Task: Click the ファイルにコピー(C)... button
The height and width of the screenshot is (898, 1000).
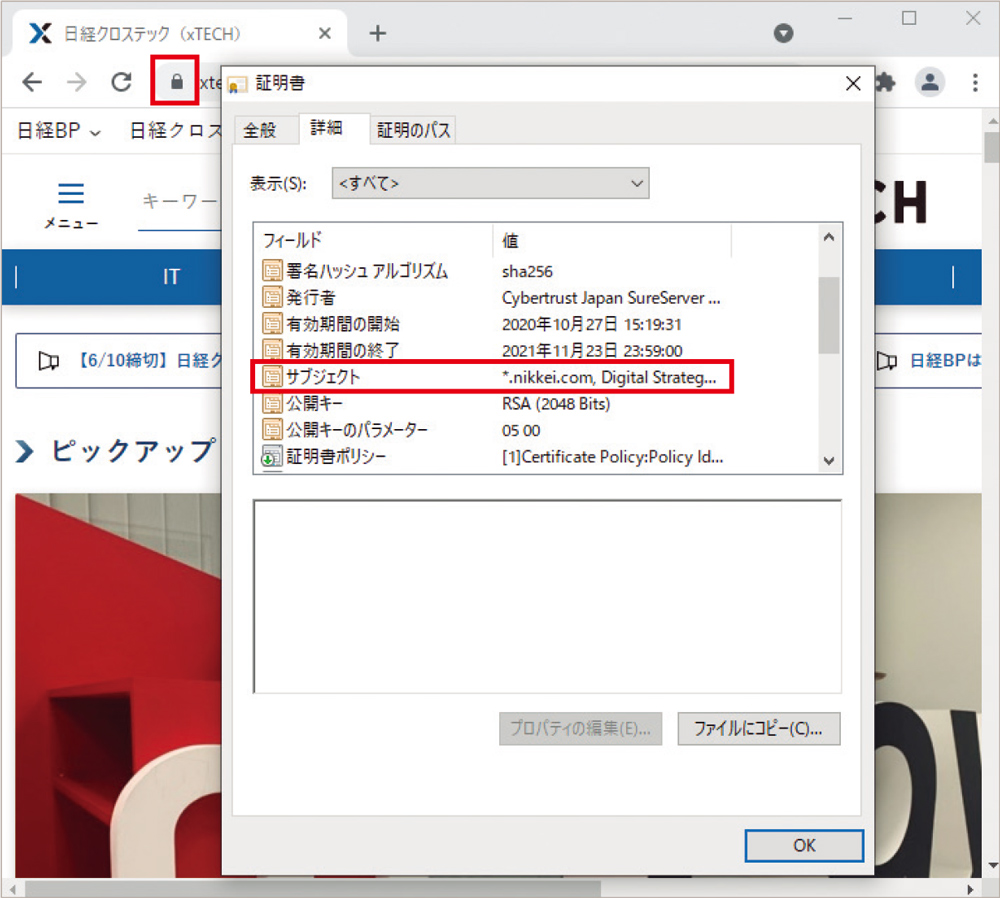Action: [758, 728]
